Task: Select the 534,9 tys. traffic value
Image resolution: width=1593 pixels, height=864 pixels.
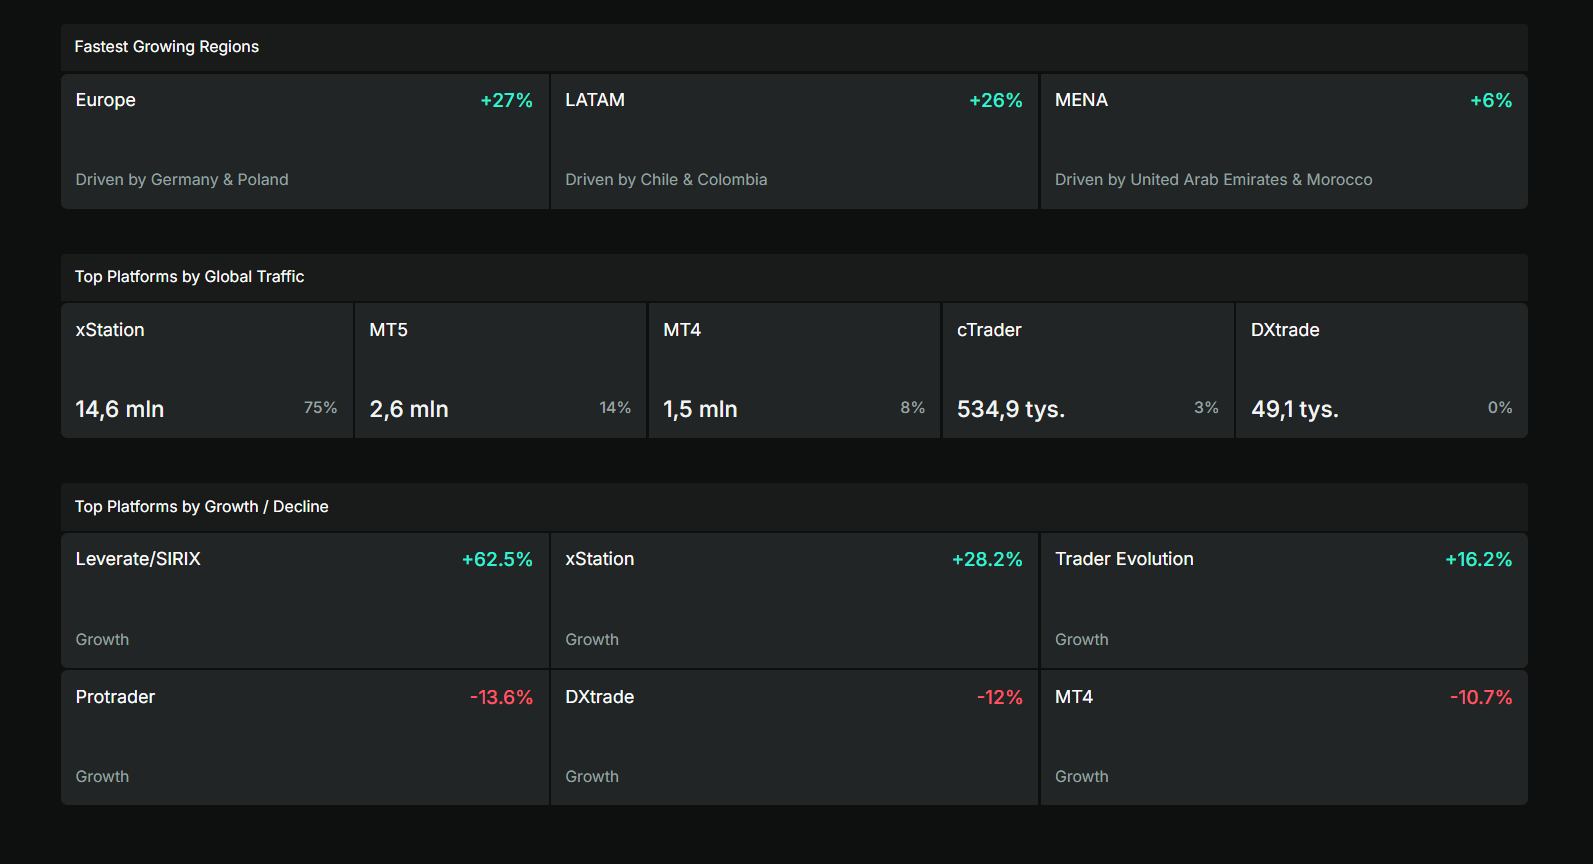Action: point(1011,409)
